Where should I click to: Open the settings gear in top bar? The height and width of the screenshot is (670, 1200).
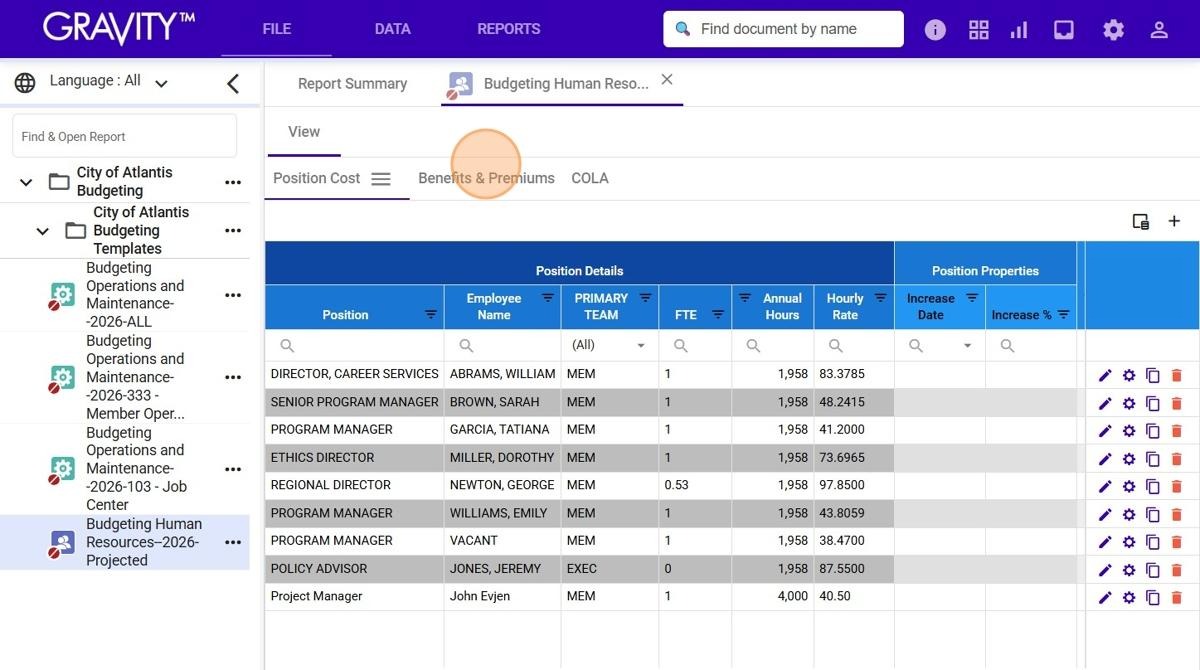click(1114, 30)
